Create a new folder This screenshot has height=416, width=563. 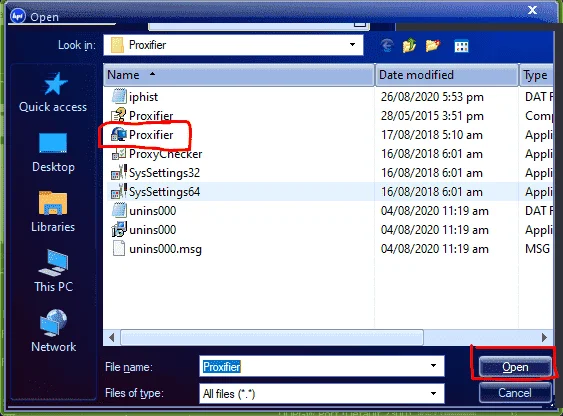point(433,46)
